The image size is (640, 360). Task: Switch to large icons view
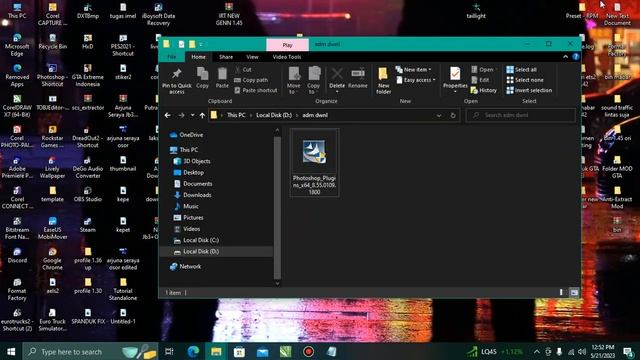point(574,292)
